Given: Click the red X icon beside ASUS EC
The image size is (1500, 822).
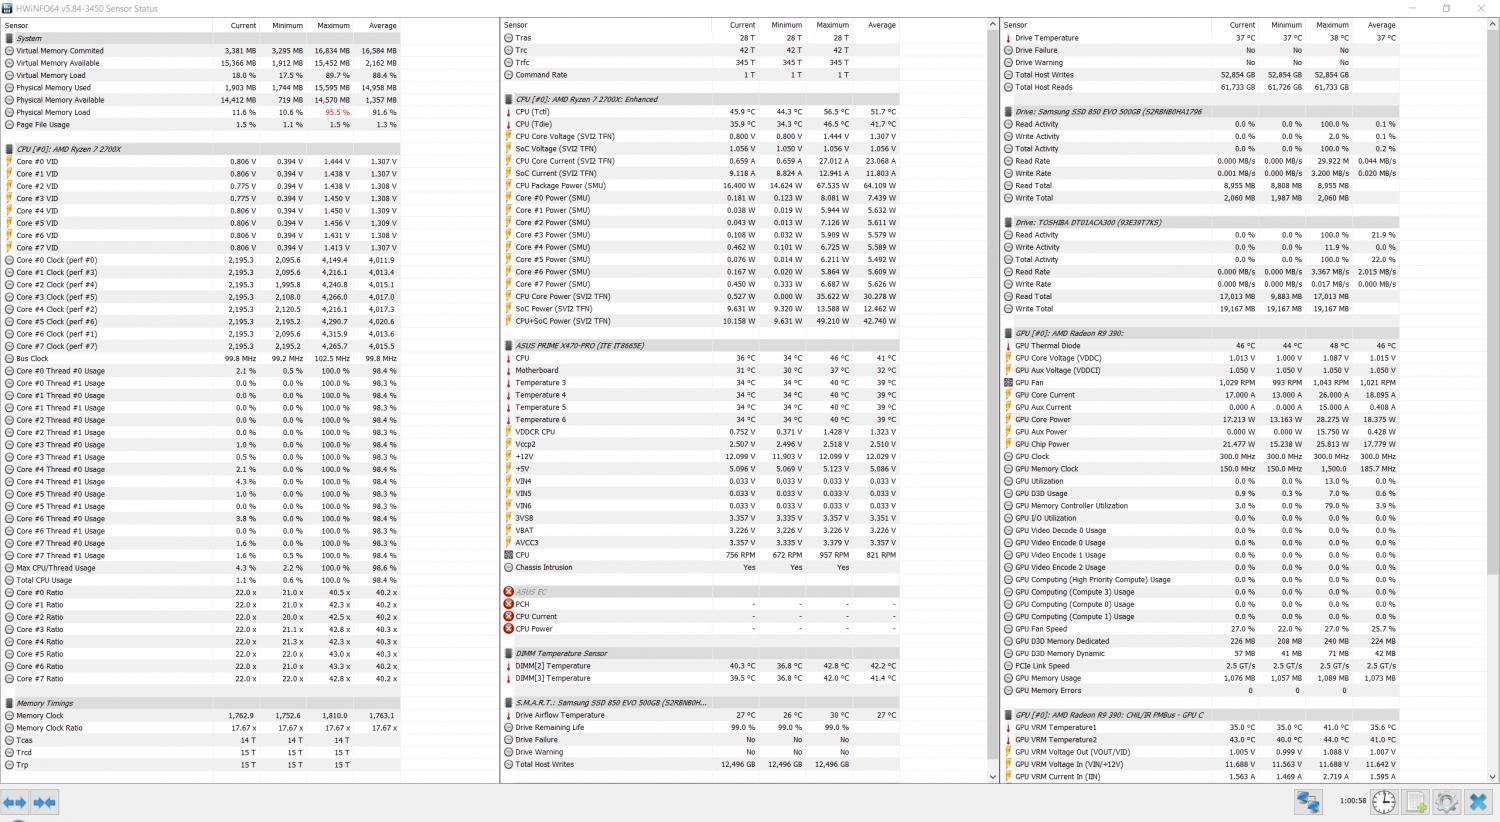Looking at the screenshot, I should click(x=508, y=592).
